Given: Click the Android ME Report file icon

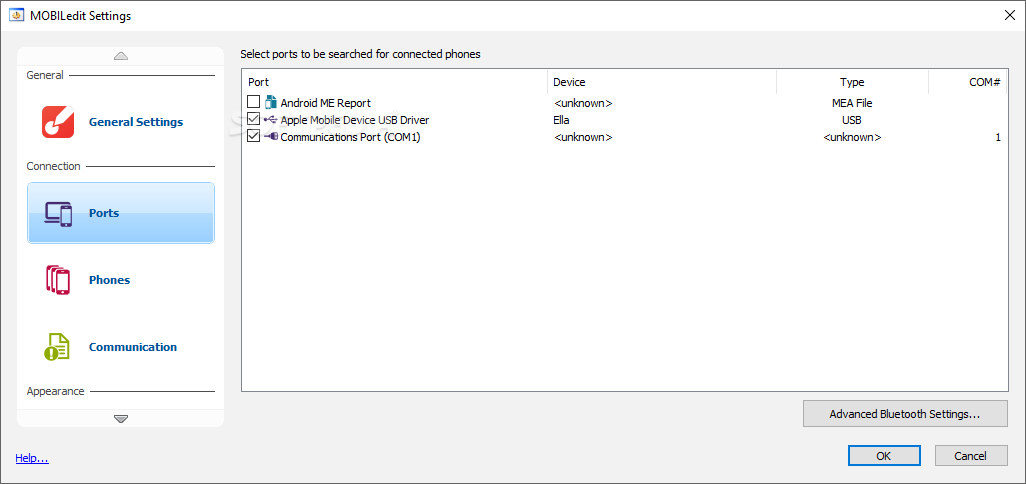Looking at the screenshot, I should pyautogui.click(x=271, y=103).
